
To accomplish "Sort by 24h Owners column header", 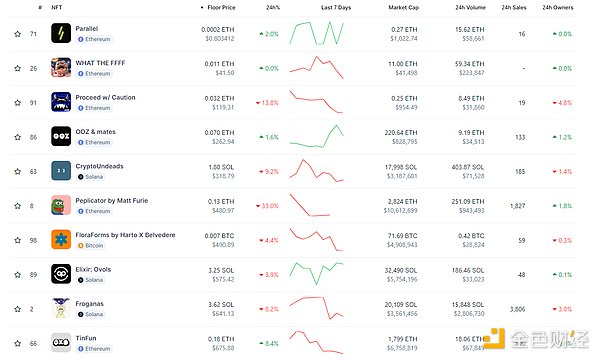I will point(558,7).
